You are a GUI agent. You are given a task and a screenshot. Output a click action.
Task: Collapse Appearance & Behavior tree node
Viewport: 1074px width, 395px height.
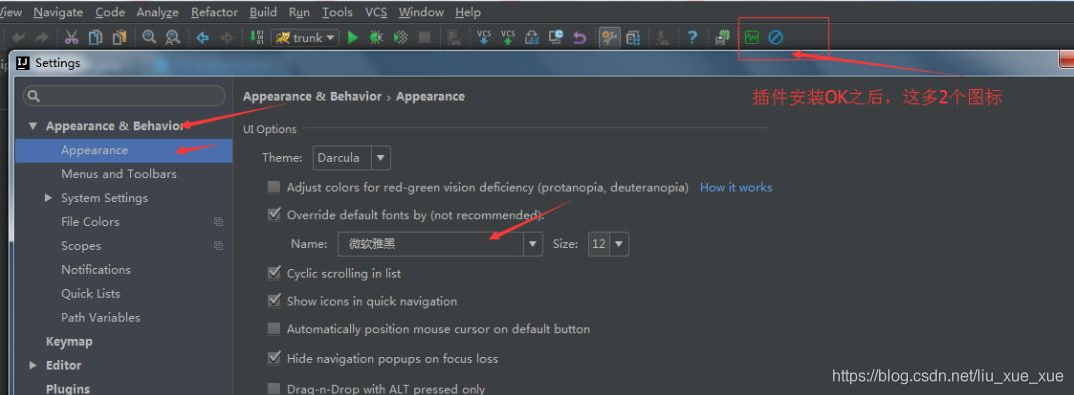[x=32, y=126]
